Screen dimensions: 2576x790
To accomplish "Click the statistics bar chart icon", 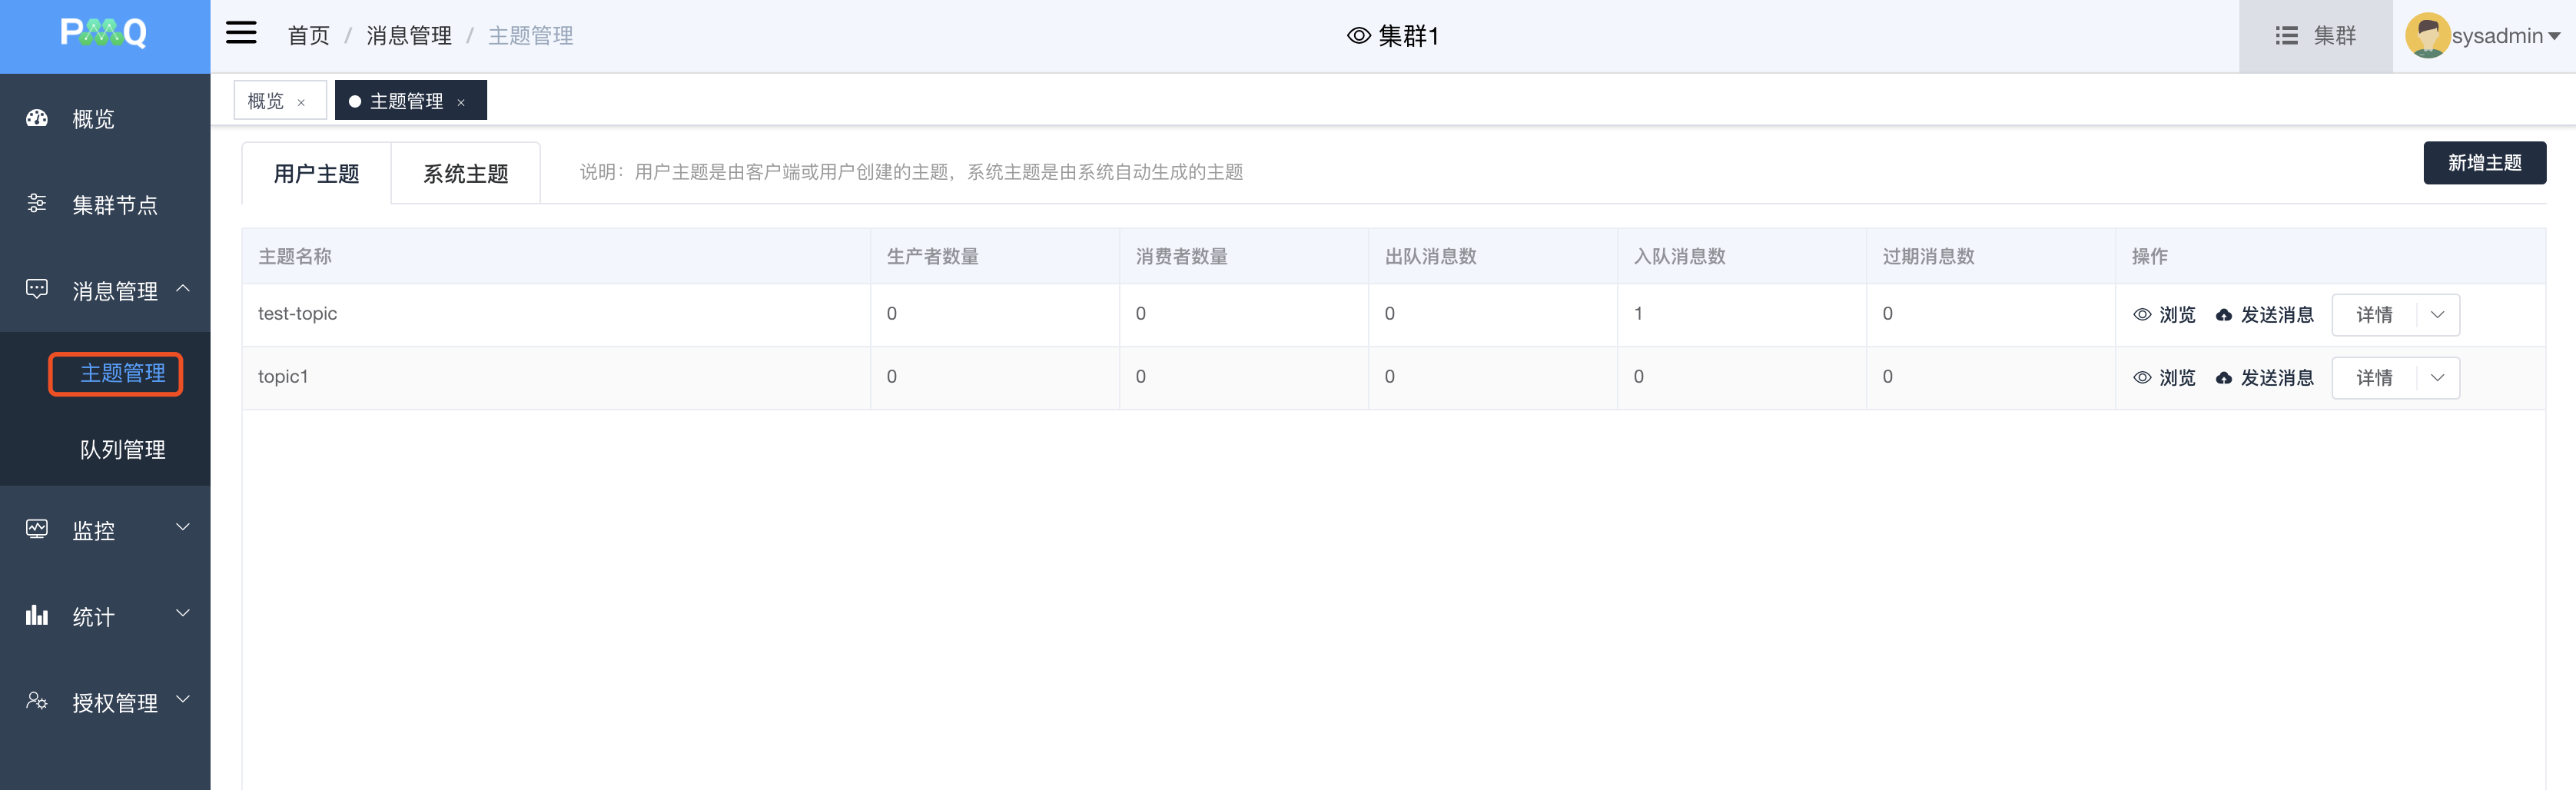I will click(x=37, y=615).
